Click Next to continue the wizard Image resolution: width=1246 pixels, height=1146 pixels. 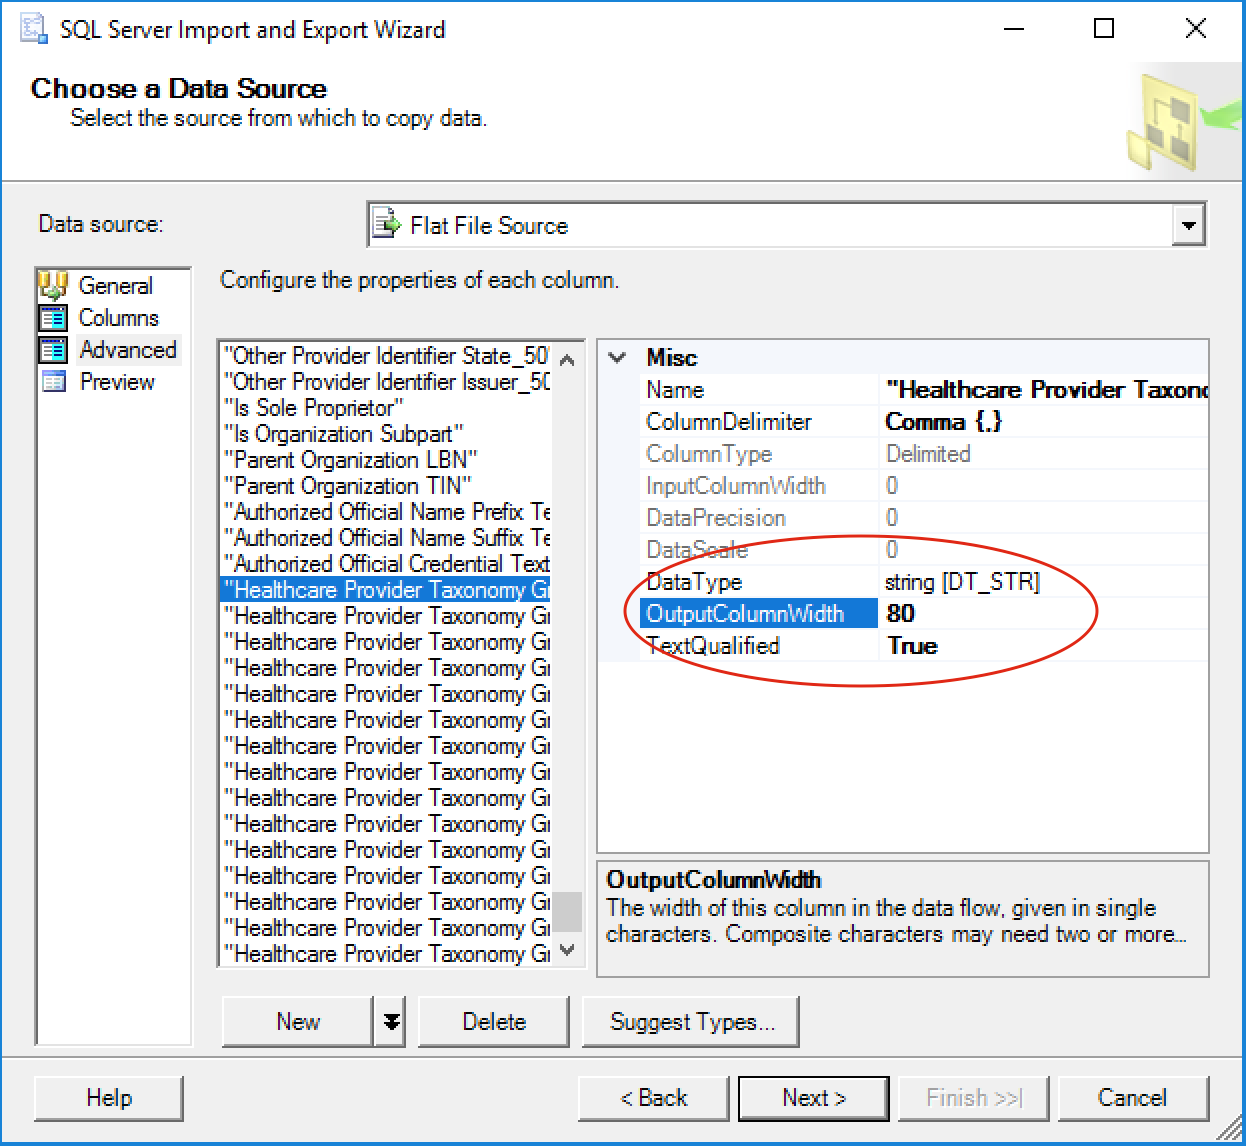click(813, 1098)
